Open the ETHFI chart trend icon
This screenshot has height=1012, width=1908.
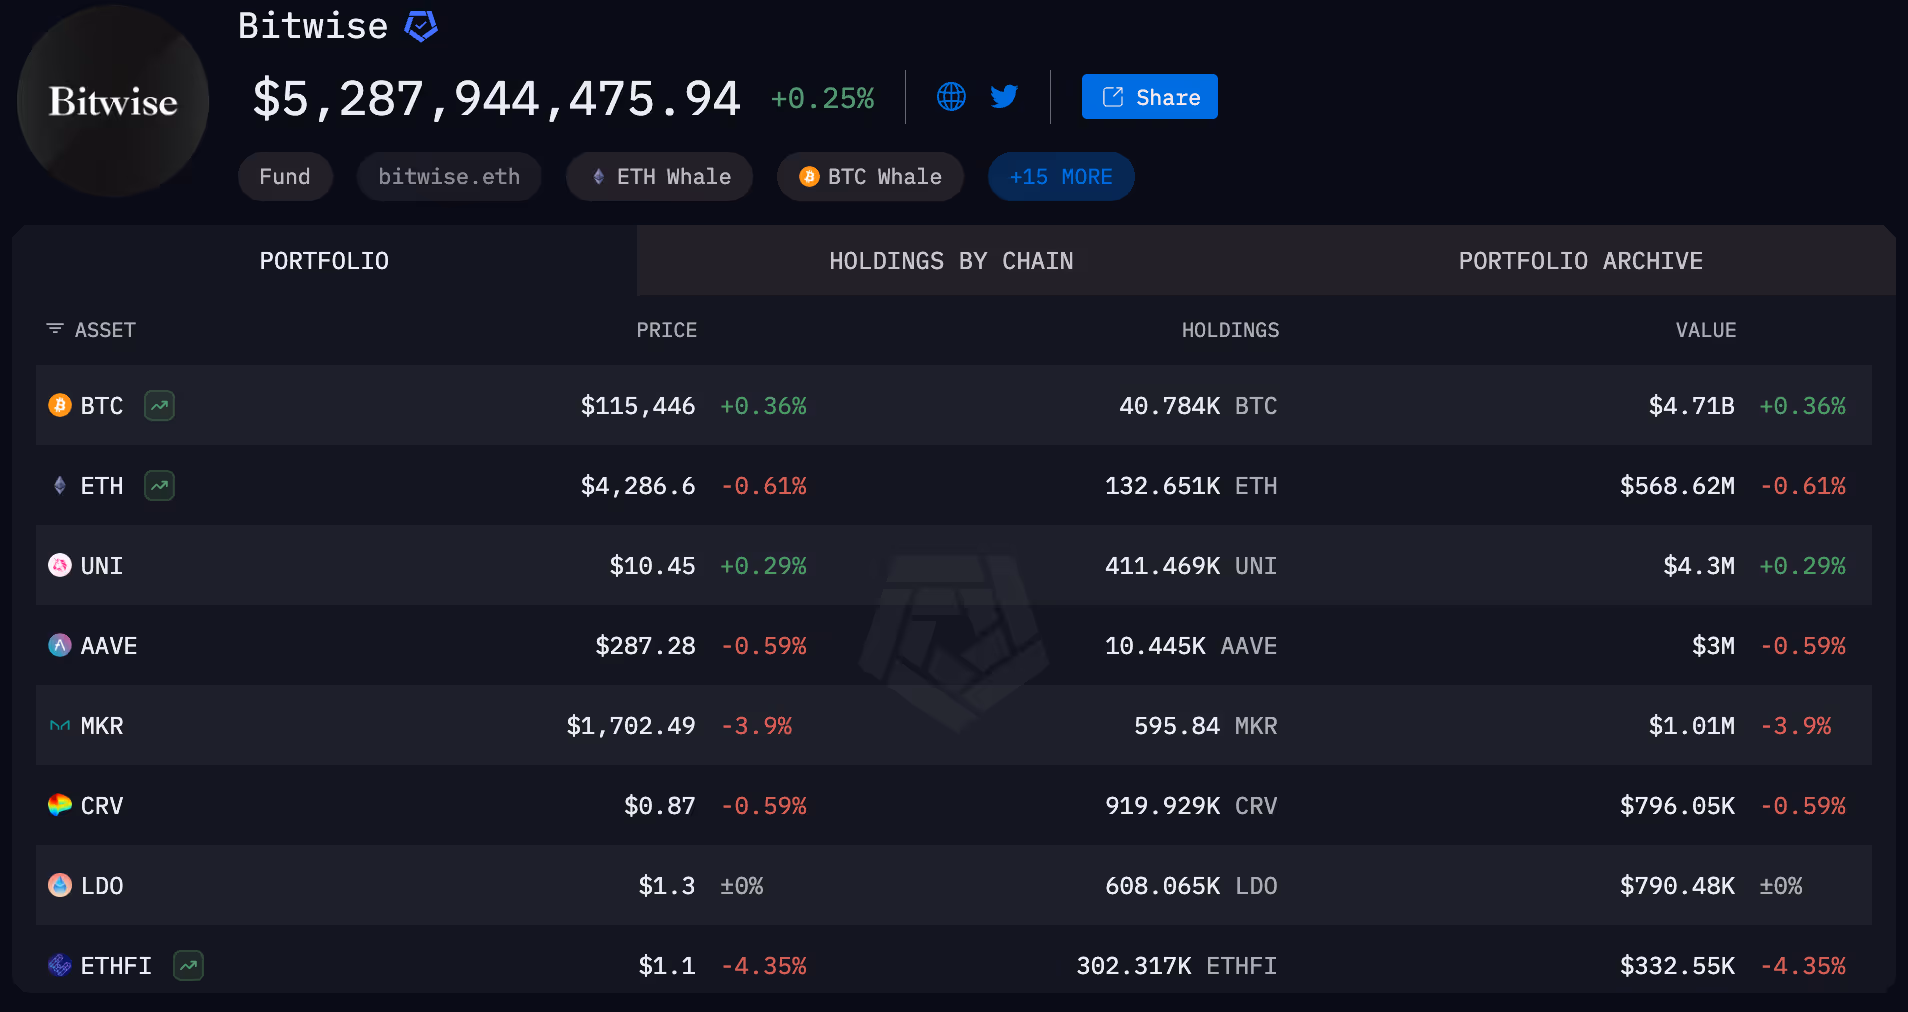pos(189,965)
